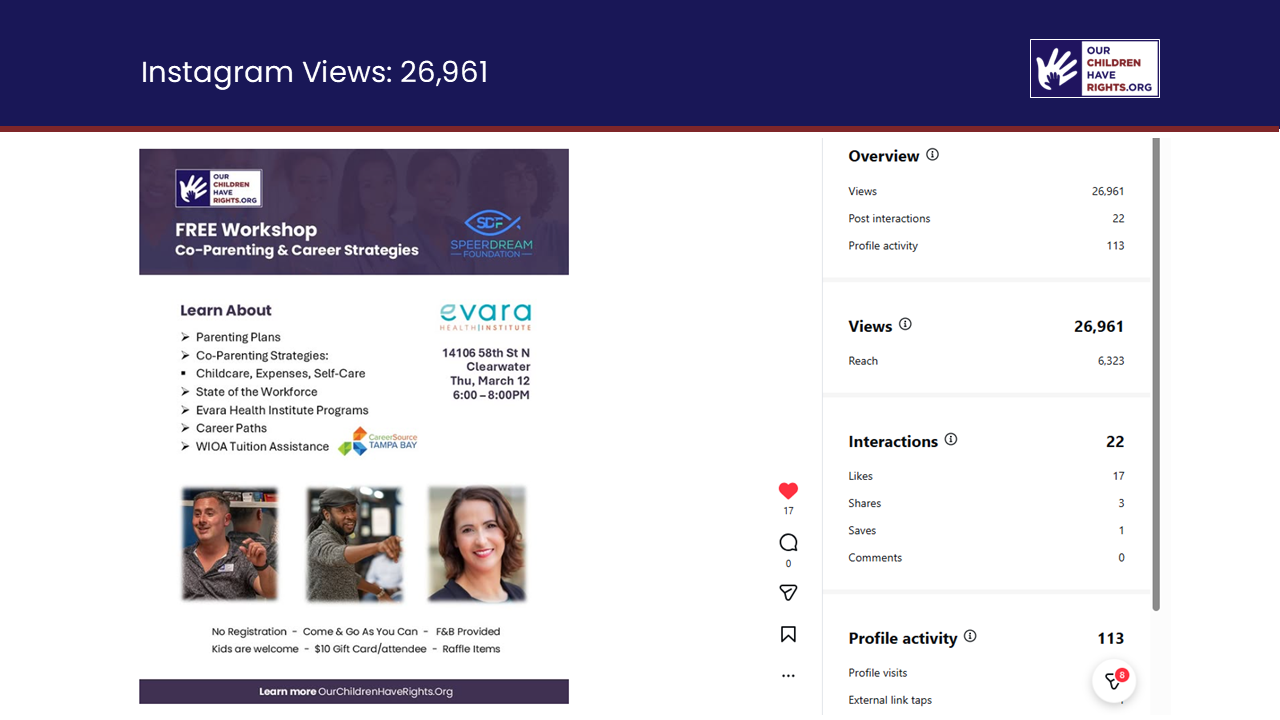The height and width of the screenshot is (720, 1280).
Task: Click the State of the Workforce bullet
Action: pyautogui.click(x=257, y=392)
